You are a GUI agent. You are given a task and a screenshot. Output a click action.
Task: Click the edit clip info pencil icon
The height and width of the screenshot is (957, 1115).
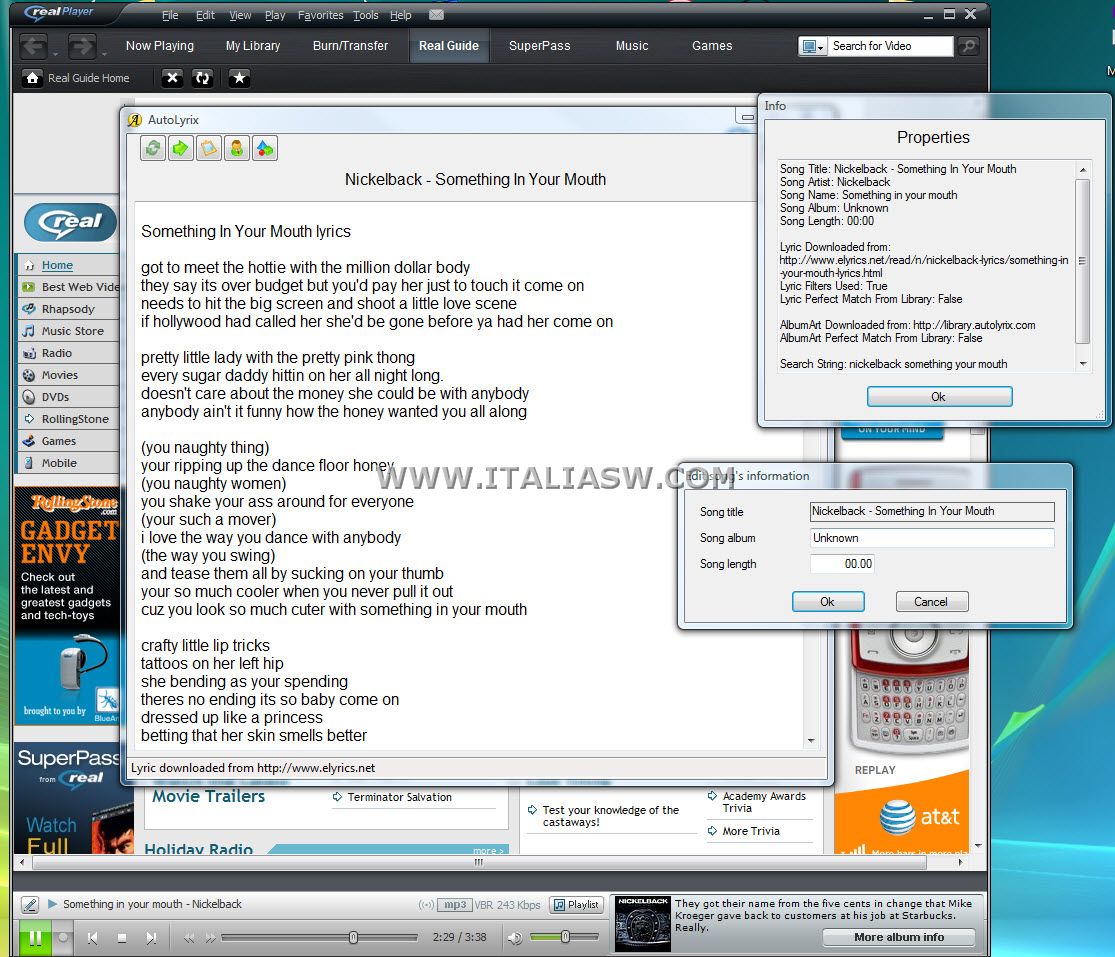[30, 904]
